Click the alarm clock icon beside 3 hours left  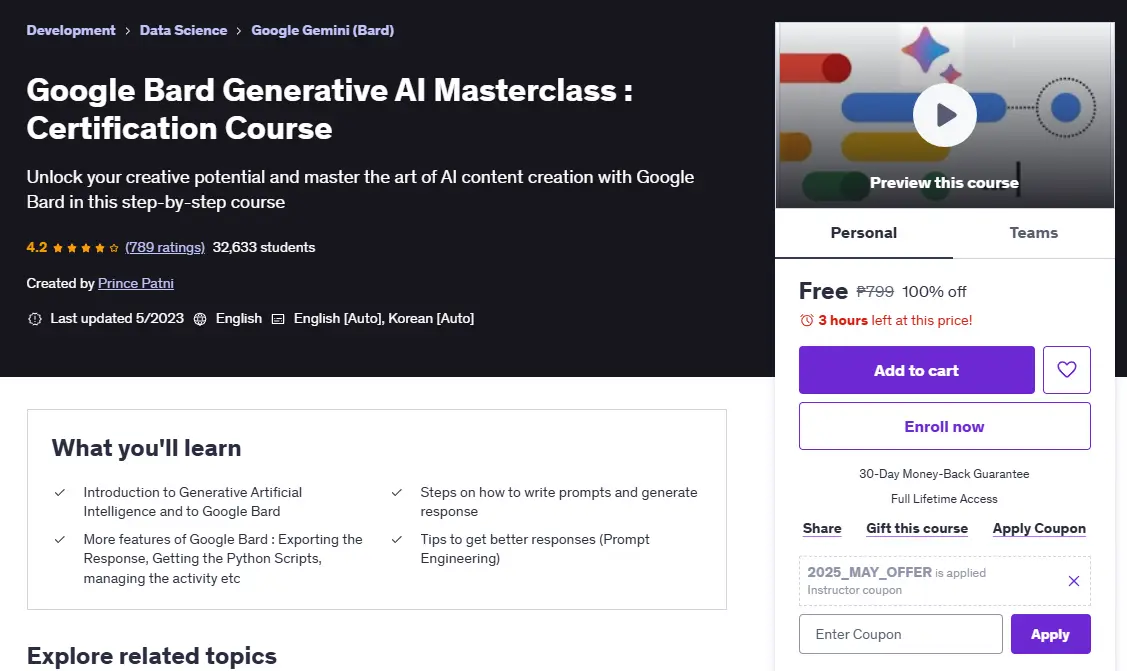pyautogui.click(x=806, y=320)
